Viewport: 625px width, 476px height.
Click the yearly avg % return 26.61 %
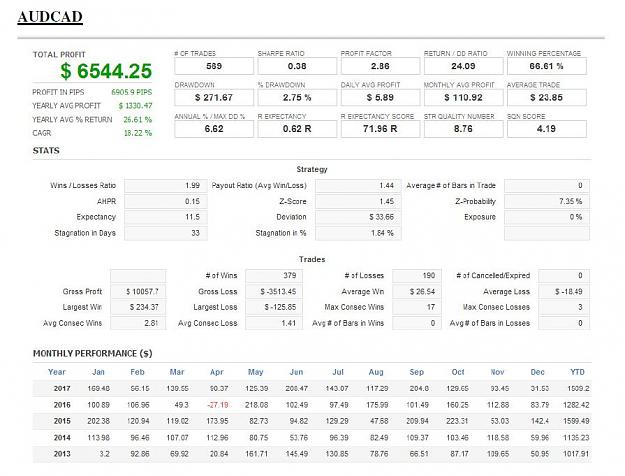(x=138, y=120)
